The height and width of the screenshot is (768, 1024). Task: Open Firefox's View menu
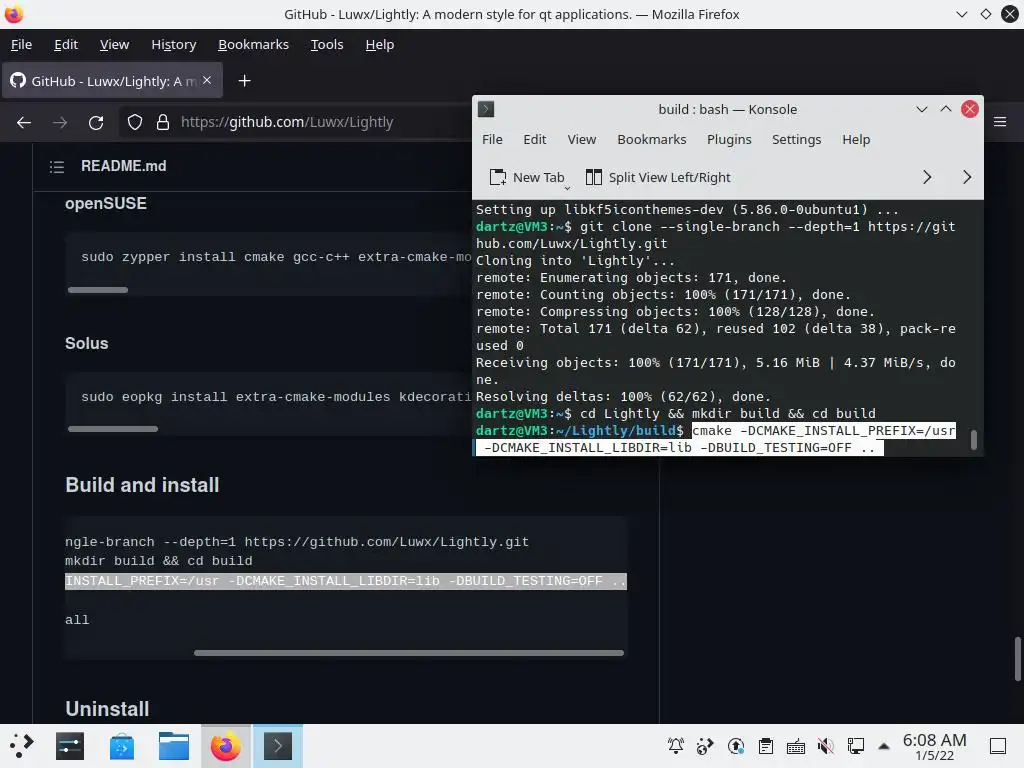coord(114,44)
